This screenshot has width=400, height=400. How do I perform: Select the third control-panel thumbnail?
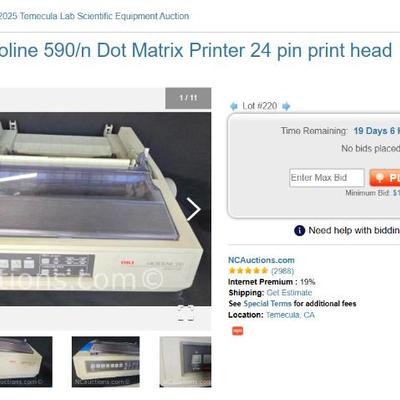[x=185, y=362]
